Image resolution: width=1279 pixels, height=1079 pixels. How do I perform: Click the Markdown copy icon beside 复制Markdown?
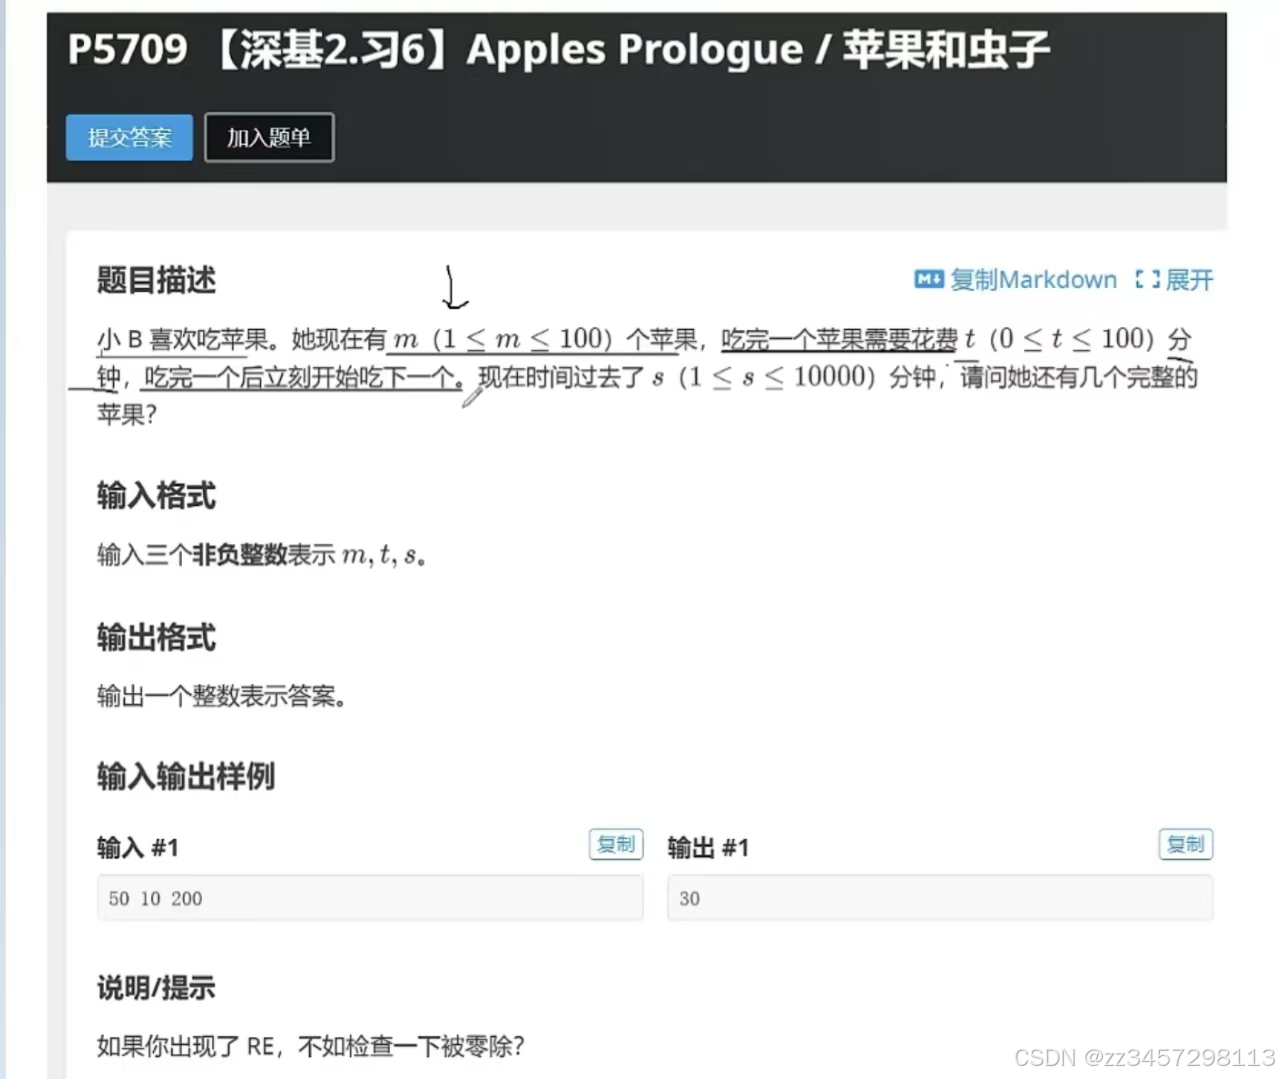coord(928,280)
